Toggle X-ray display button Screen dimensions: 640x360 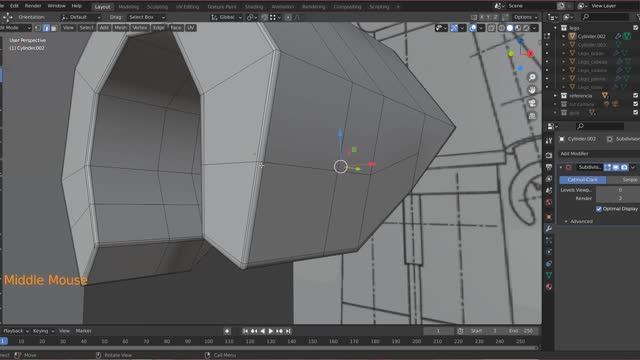(x=491, y=28)
